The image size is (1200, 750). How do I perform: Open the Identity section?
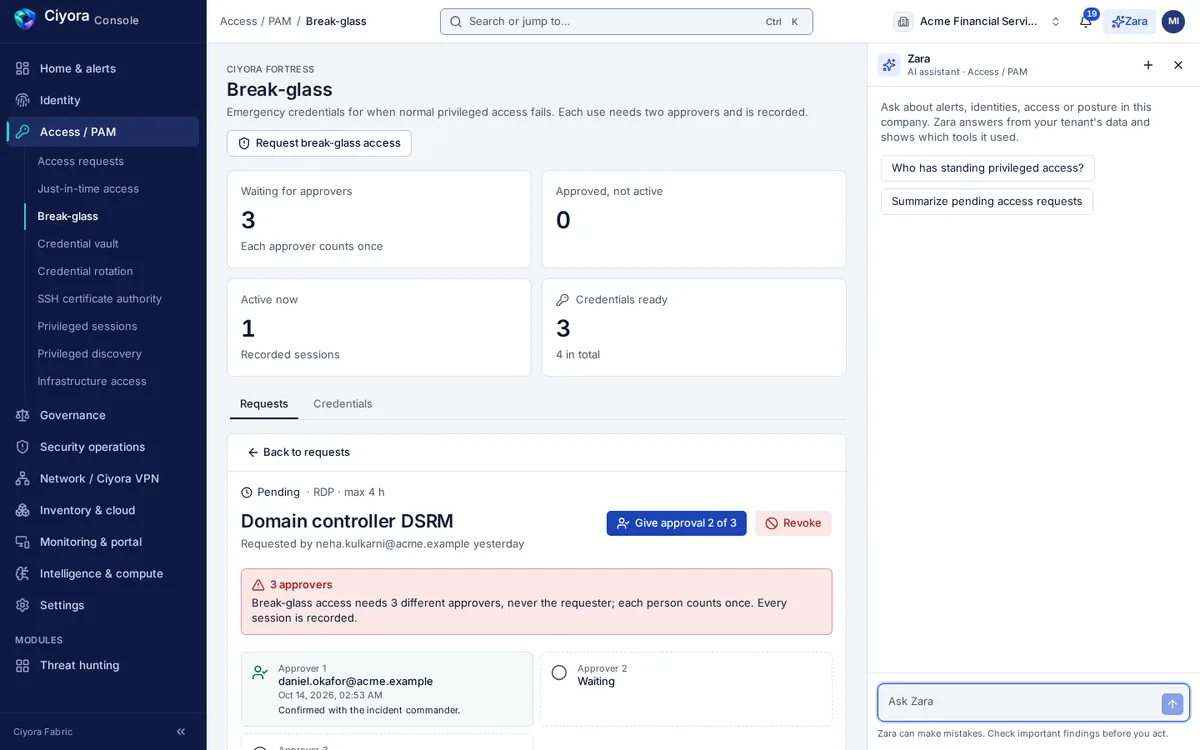tap(103, 100)
